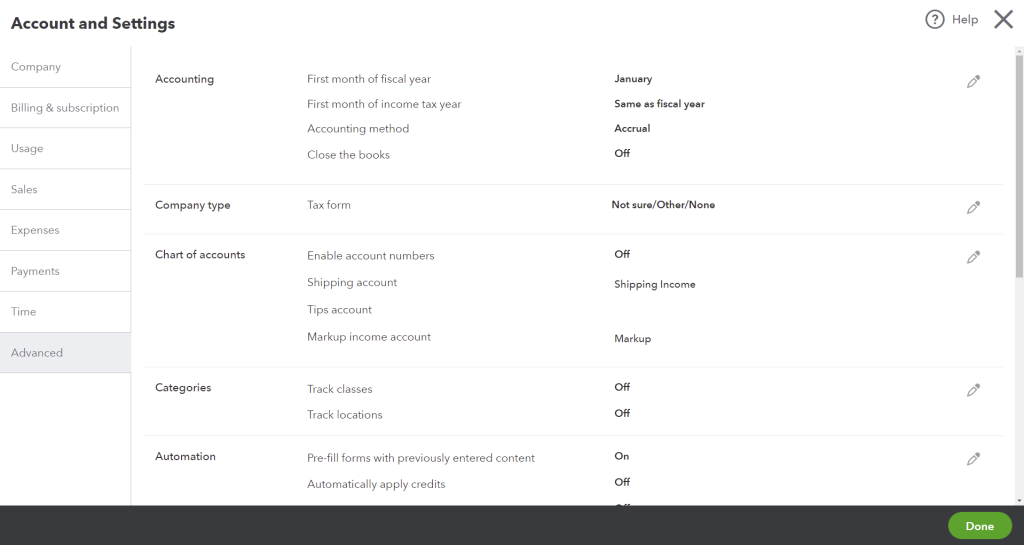1024x545 pixels.
Task: Edit the Company type section via pencil
Action: point(973,208)
